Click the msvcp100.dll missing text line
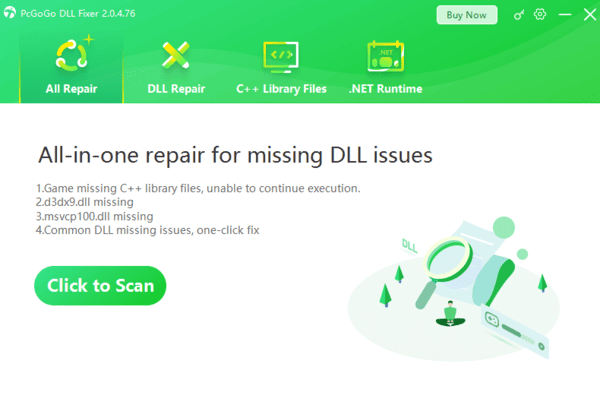The image size is (600, 408). coord(95,216)
